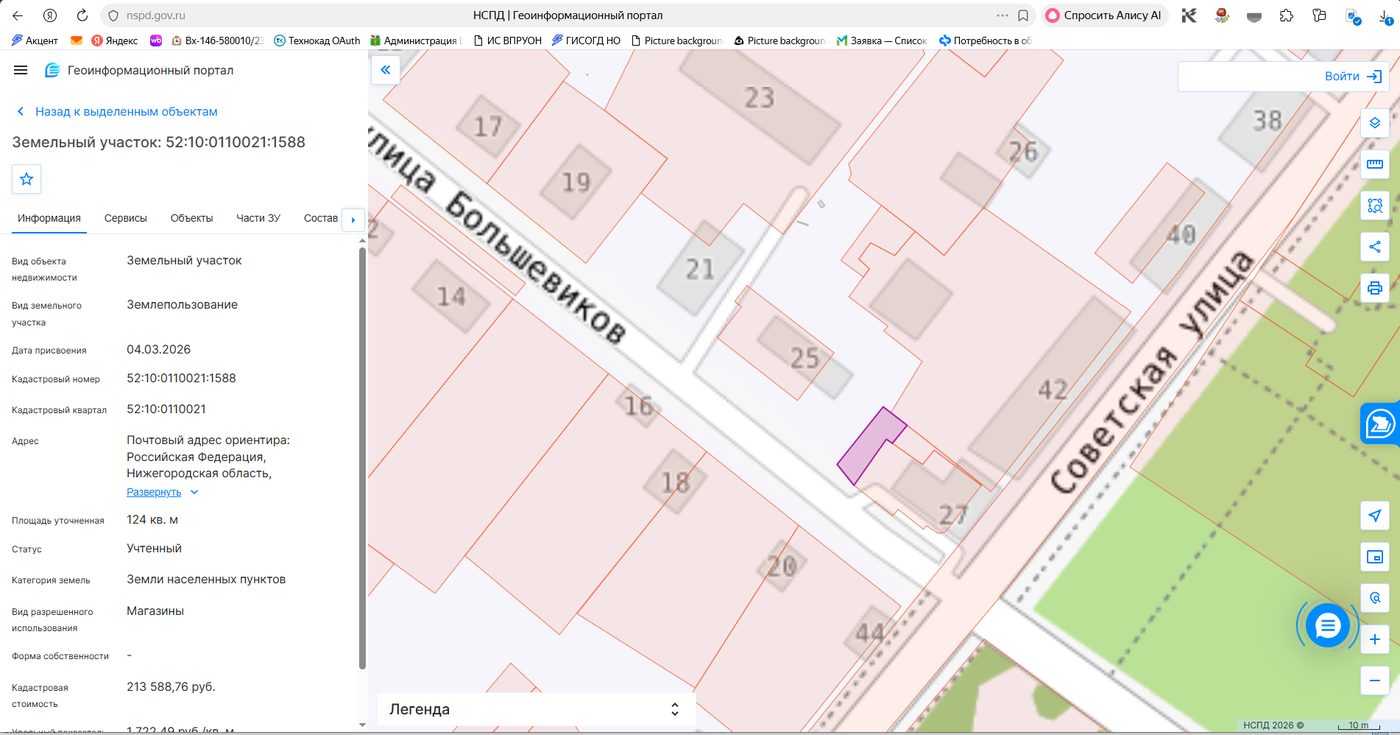1400x735 pixels.
Task: Click the info panel vertical scrollbar
Action: [x=362, y=457]
